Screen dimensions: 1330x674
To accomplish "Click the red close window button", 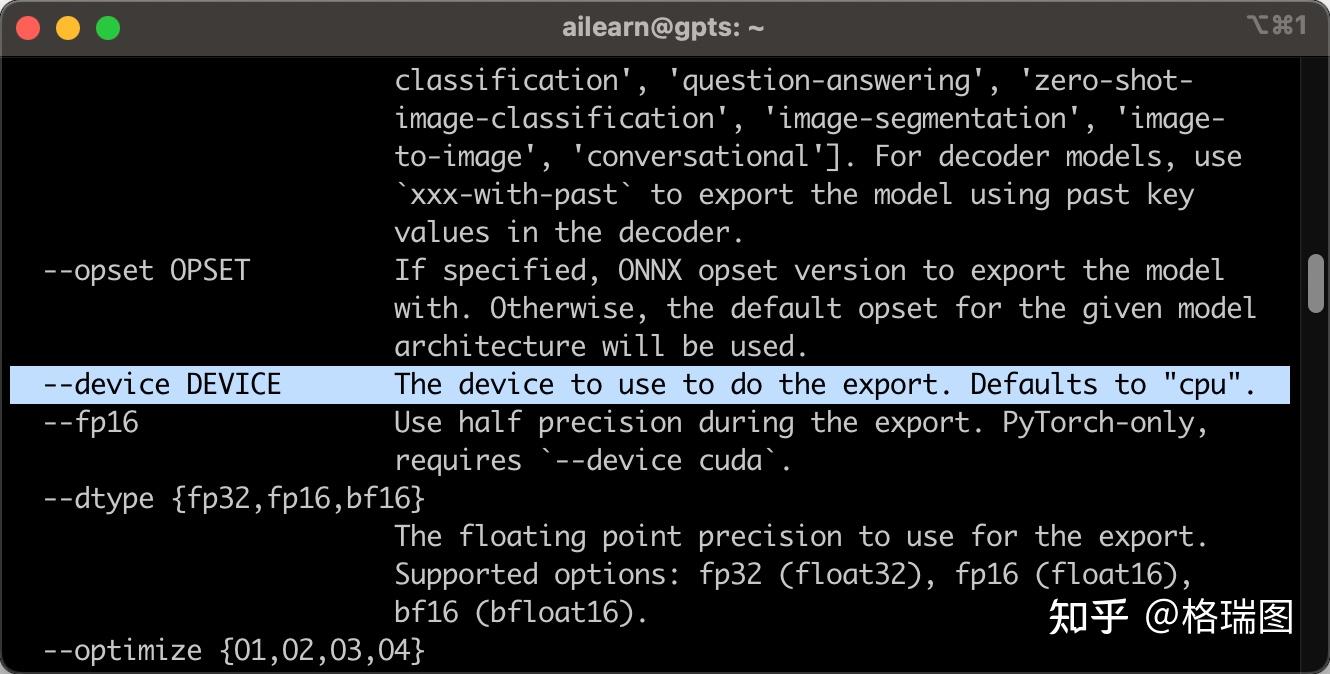I will pos(28,28).
